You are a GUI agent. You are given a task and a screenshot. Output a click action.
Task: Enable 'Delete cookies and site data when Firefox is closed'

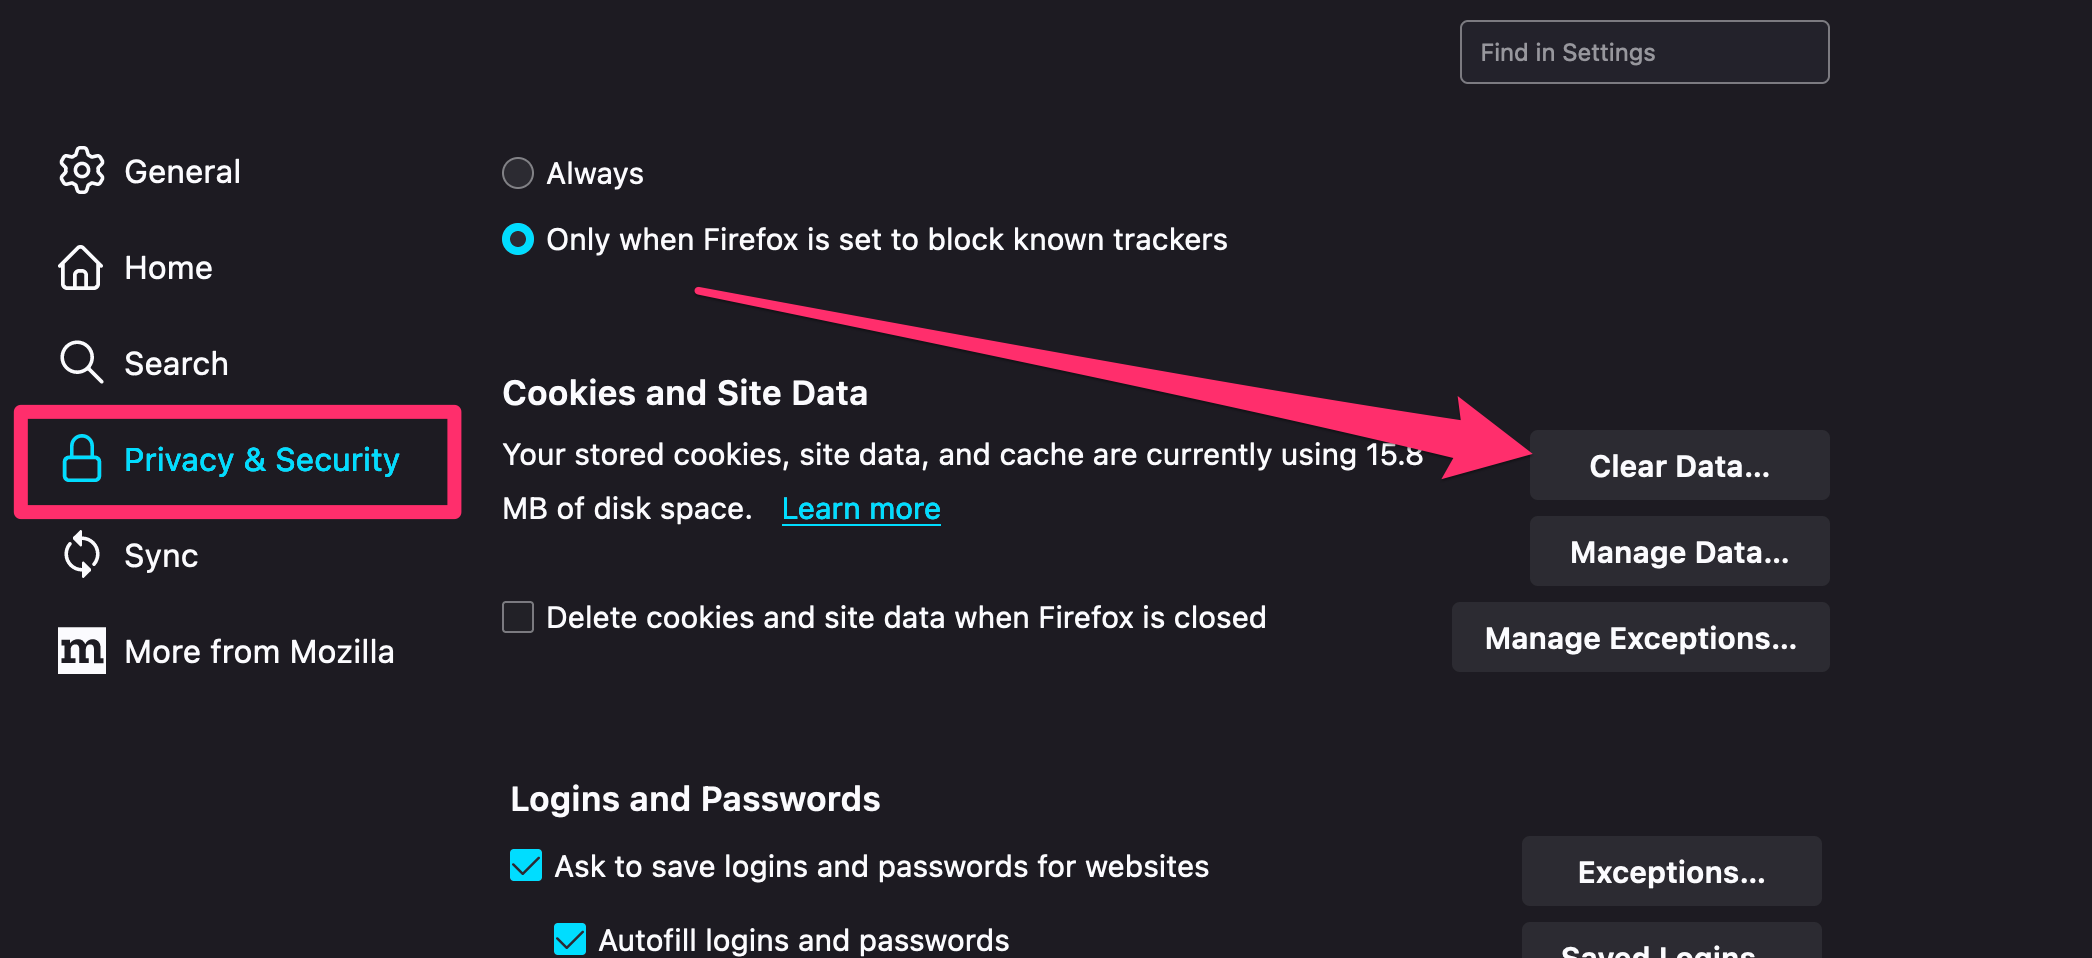pyautogui.click(x=517, y=617)
